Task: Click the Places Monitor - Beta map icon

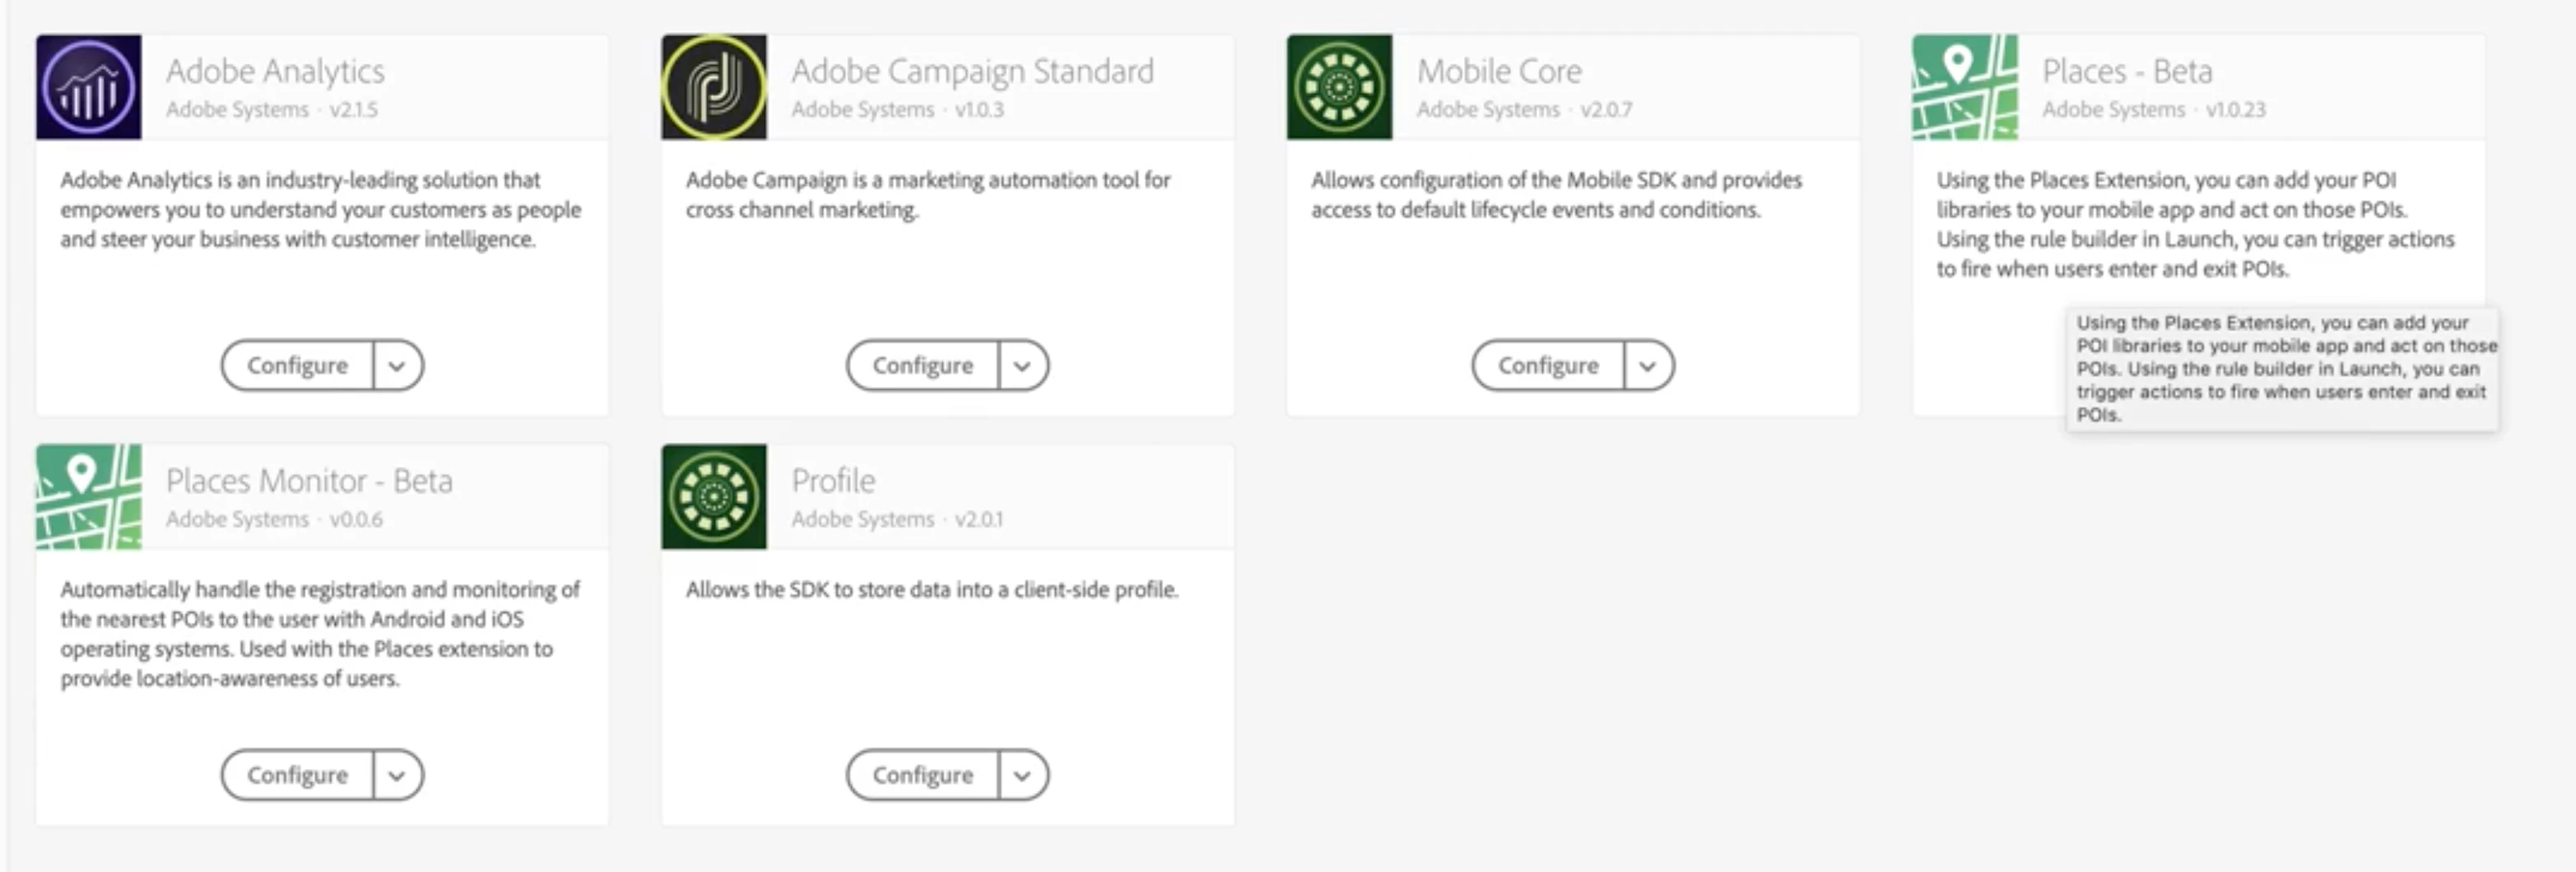Action: 88,497
